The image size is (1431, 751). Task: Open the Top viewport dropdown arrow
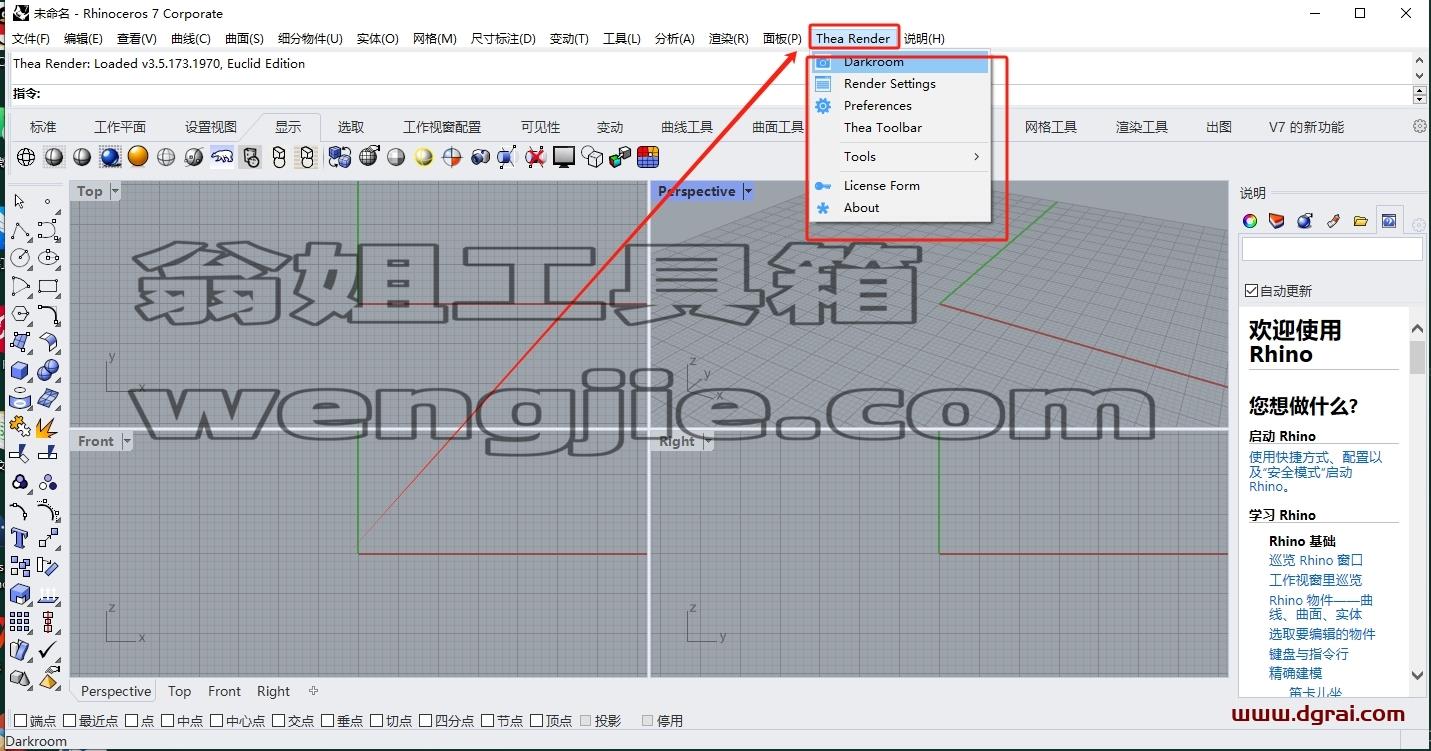115,191
